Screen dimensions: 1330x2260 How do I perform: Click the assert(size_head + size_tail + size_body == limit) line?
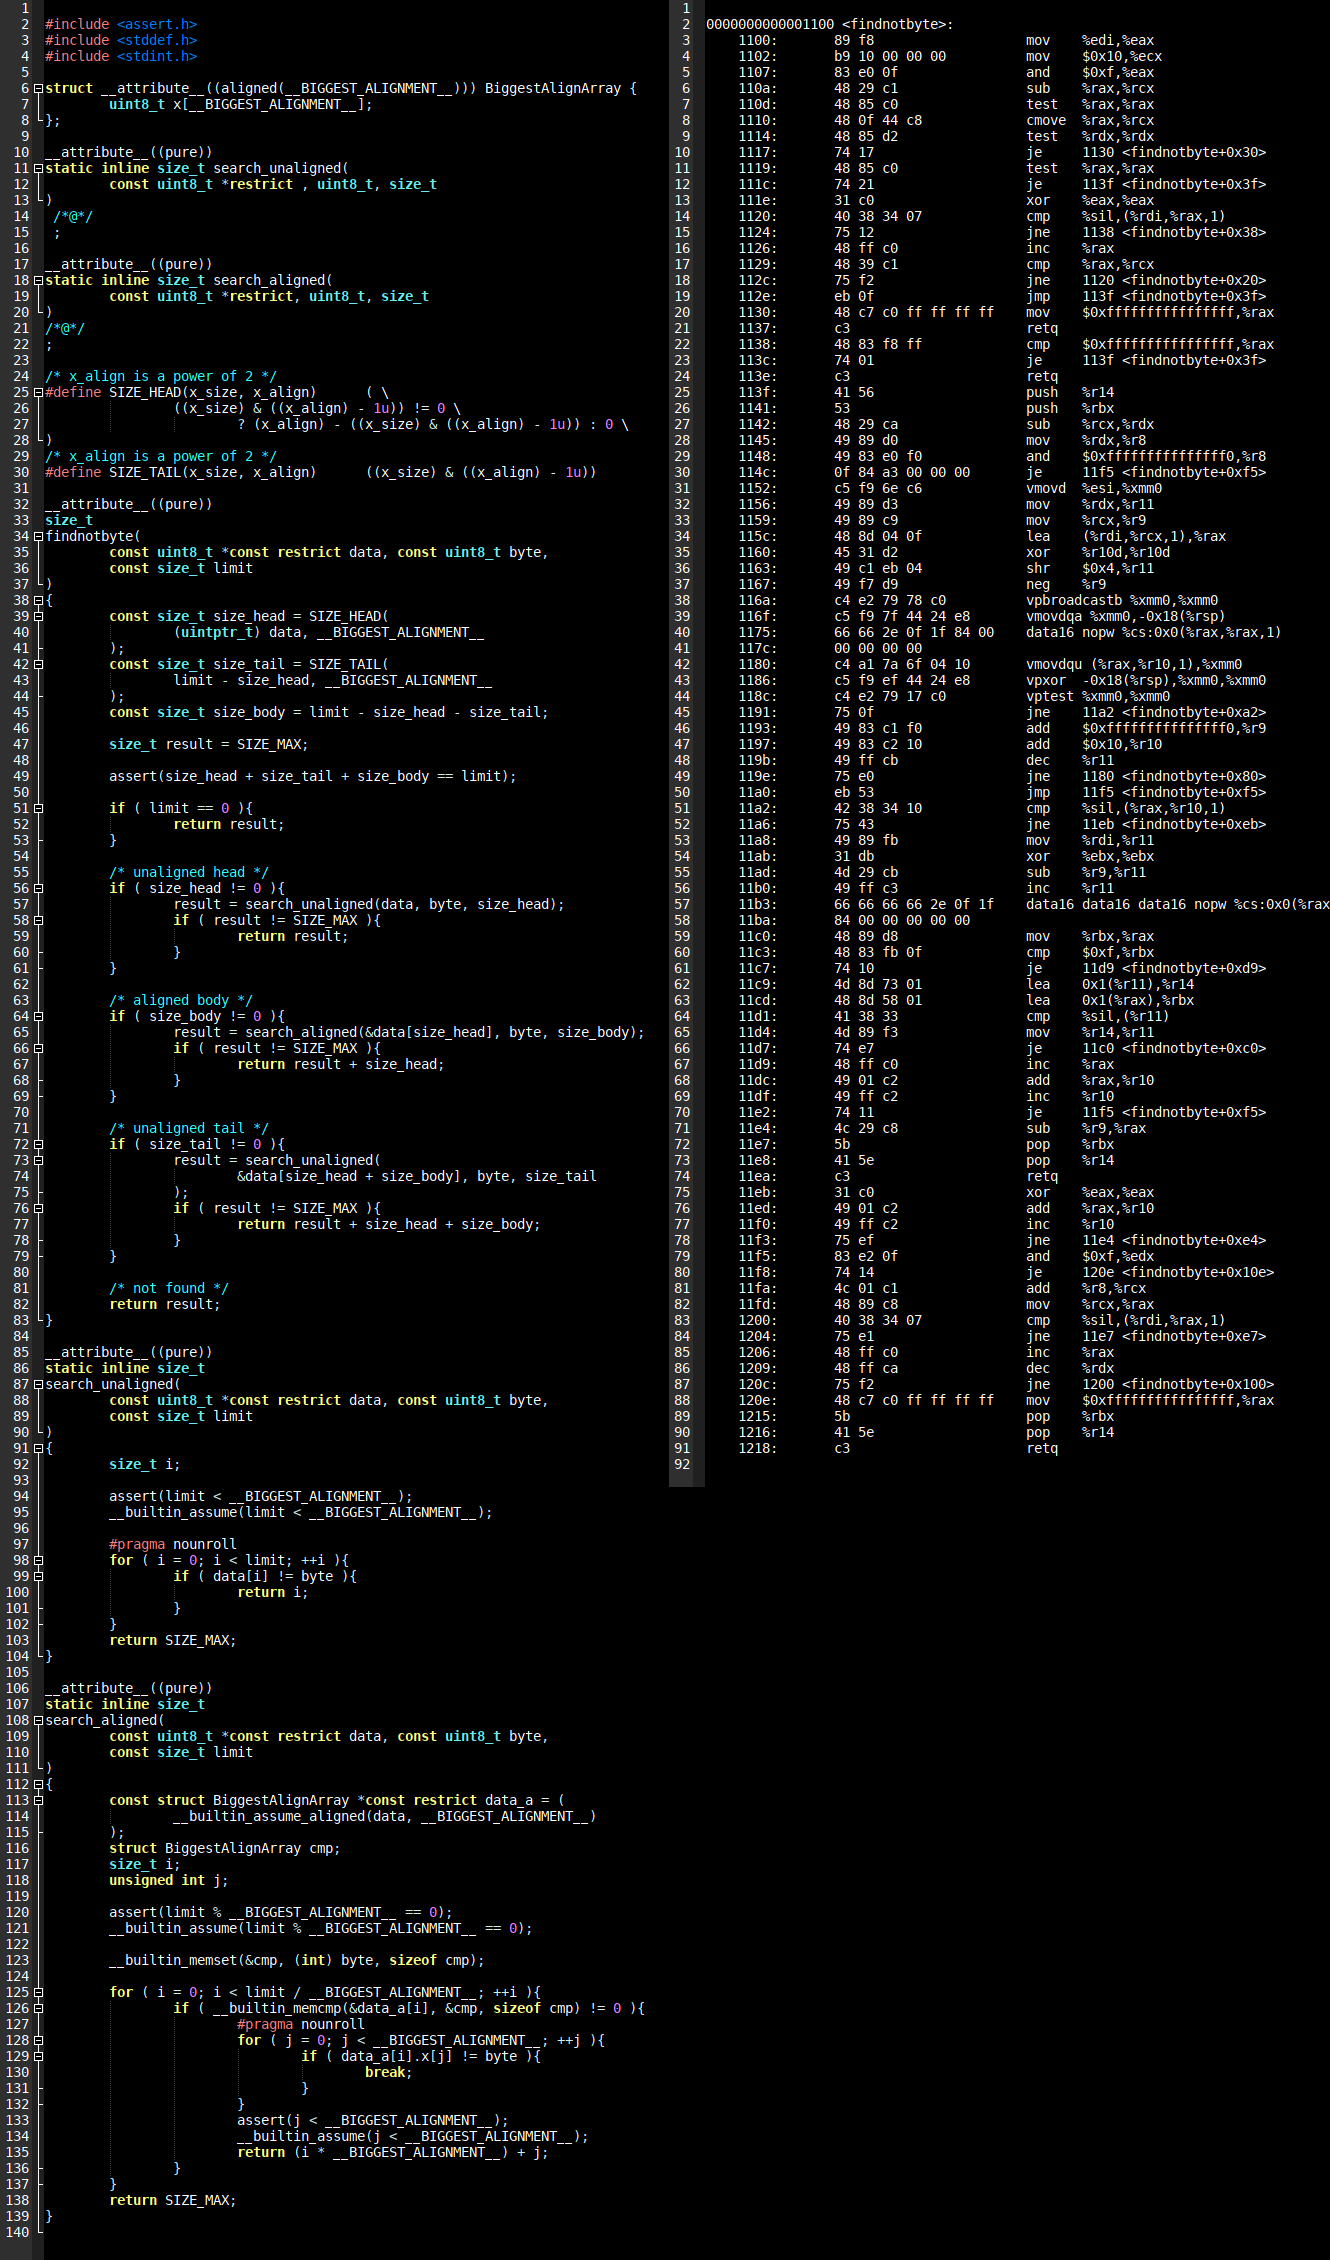[313, 777]
